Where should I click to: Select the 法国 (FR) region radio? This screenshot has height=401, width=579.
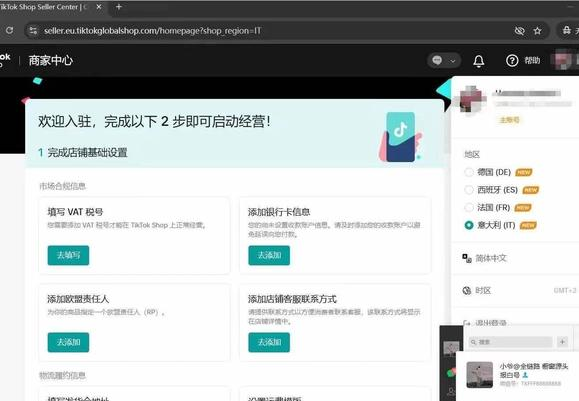(x=469, y=208)
